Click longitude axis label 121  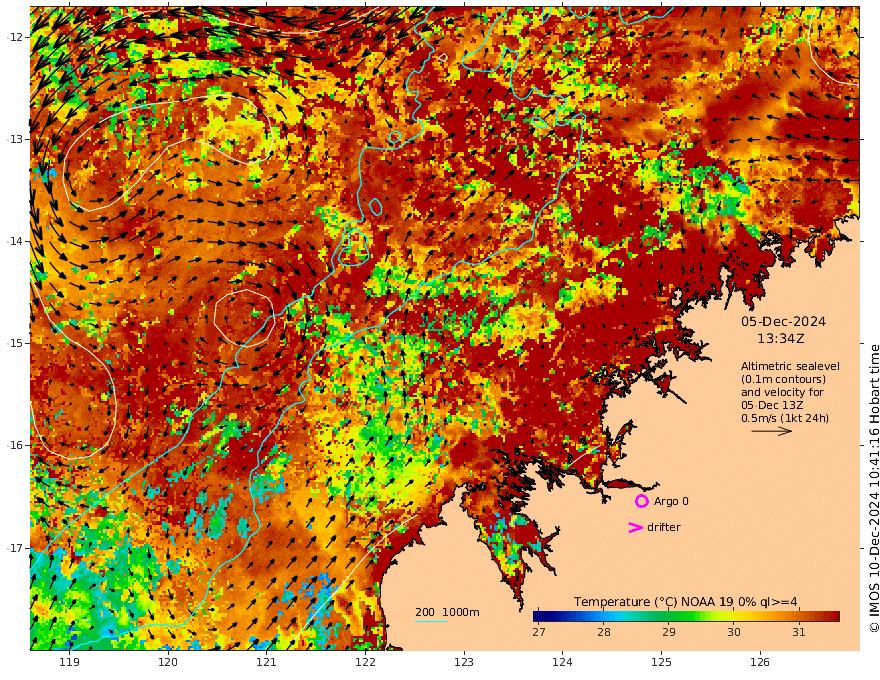coord(267,663)
